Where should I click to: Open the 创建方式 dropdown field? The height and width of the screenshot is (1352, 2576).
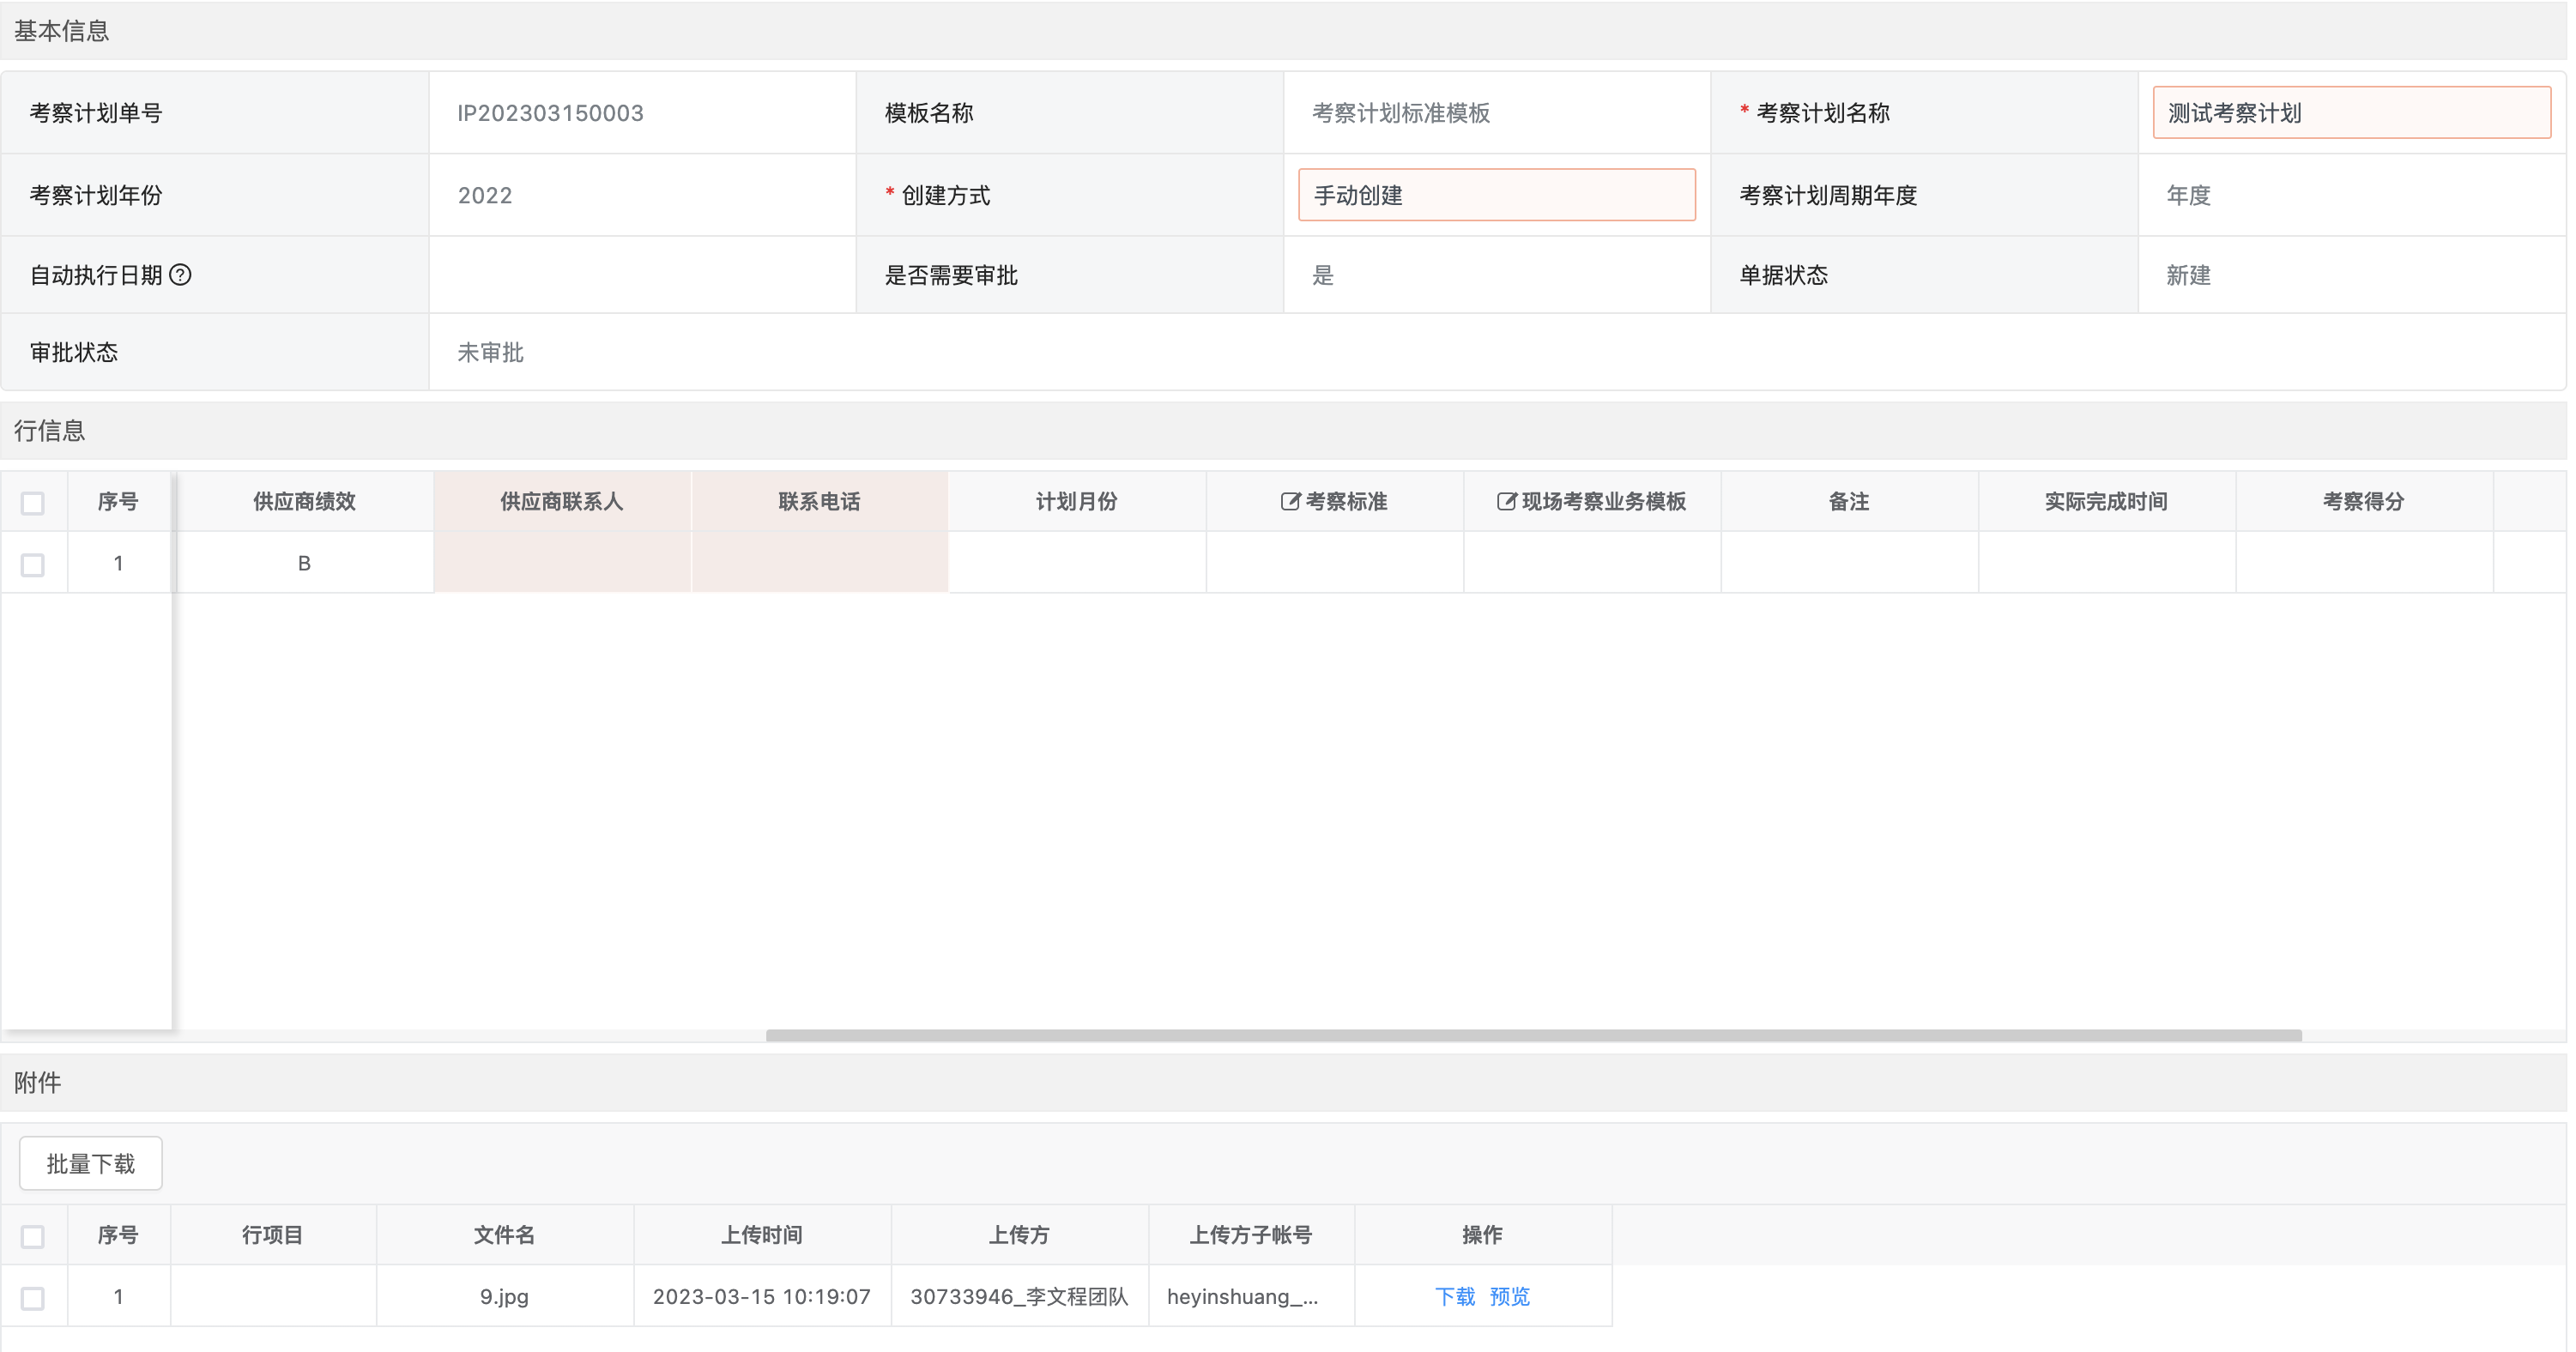click(1496, 195)
